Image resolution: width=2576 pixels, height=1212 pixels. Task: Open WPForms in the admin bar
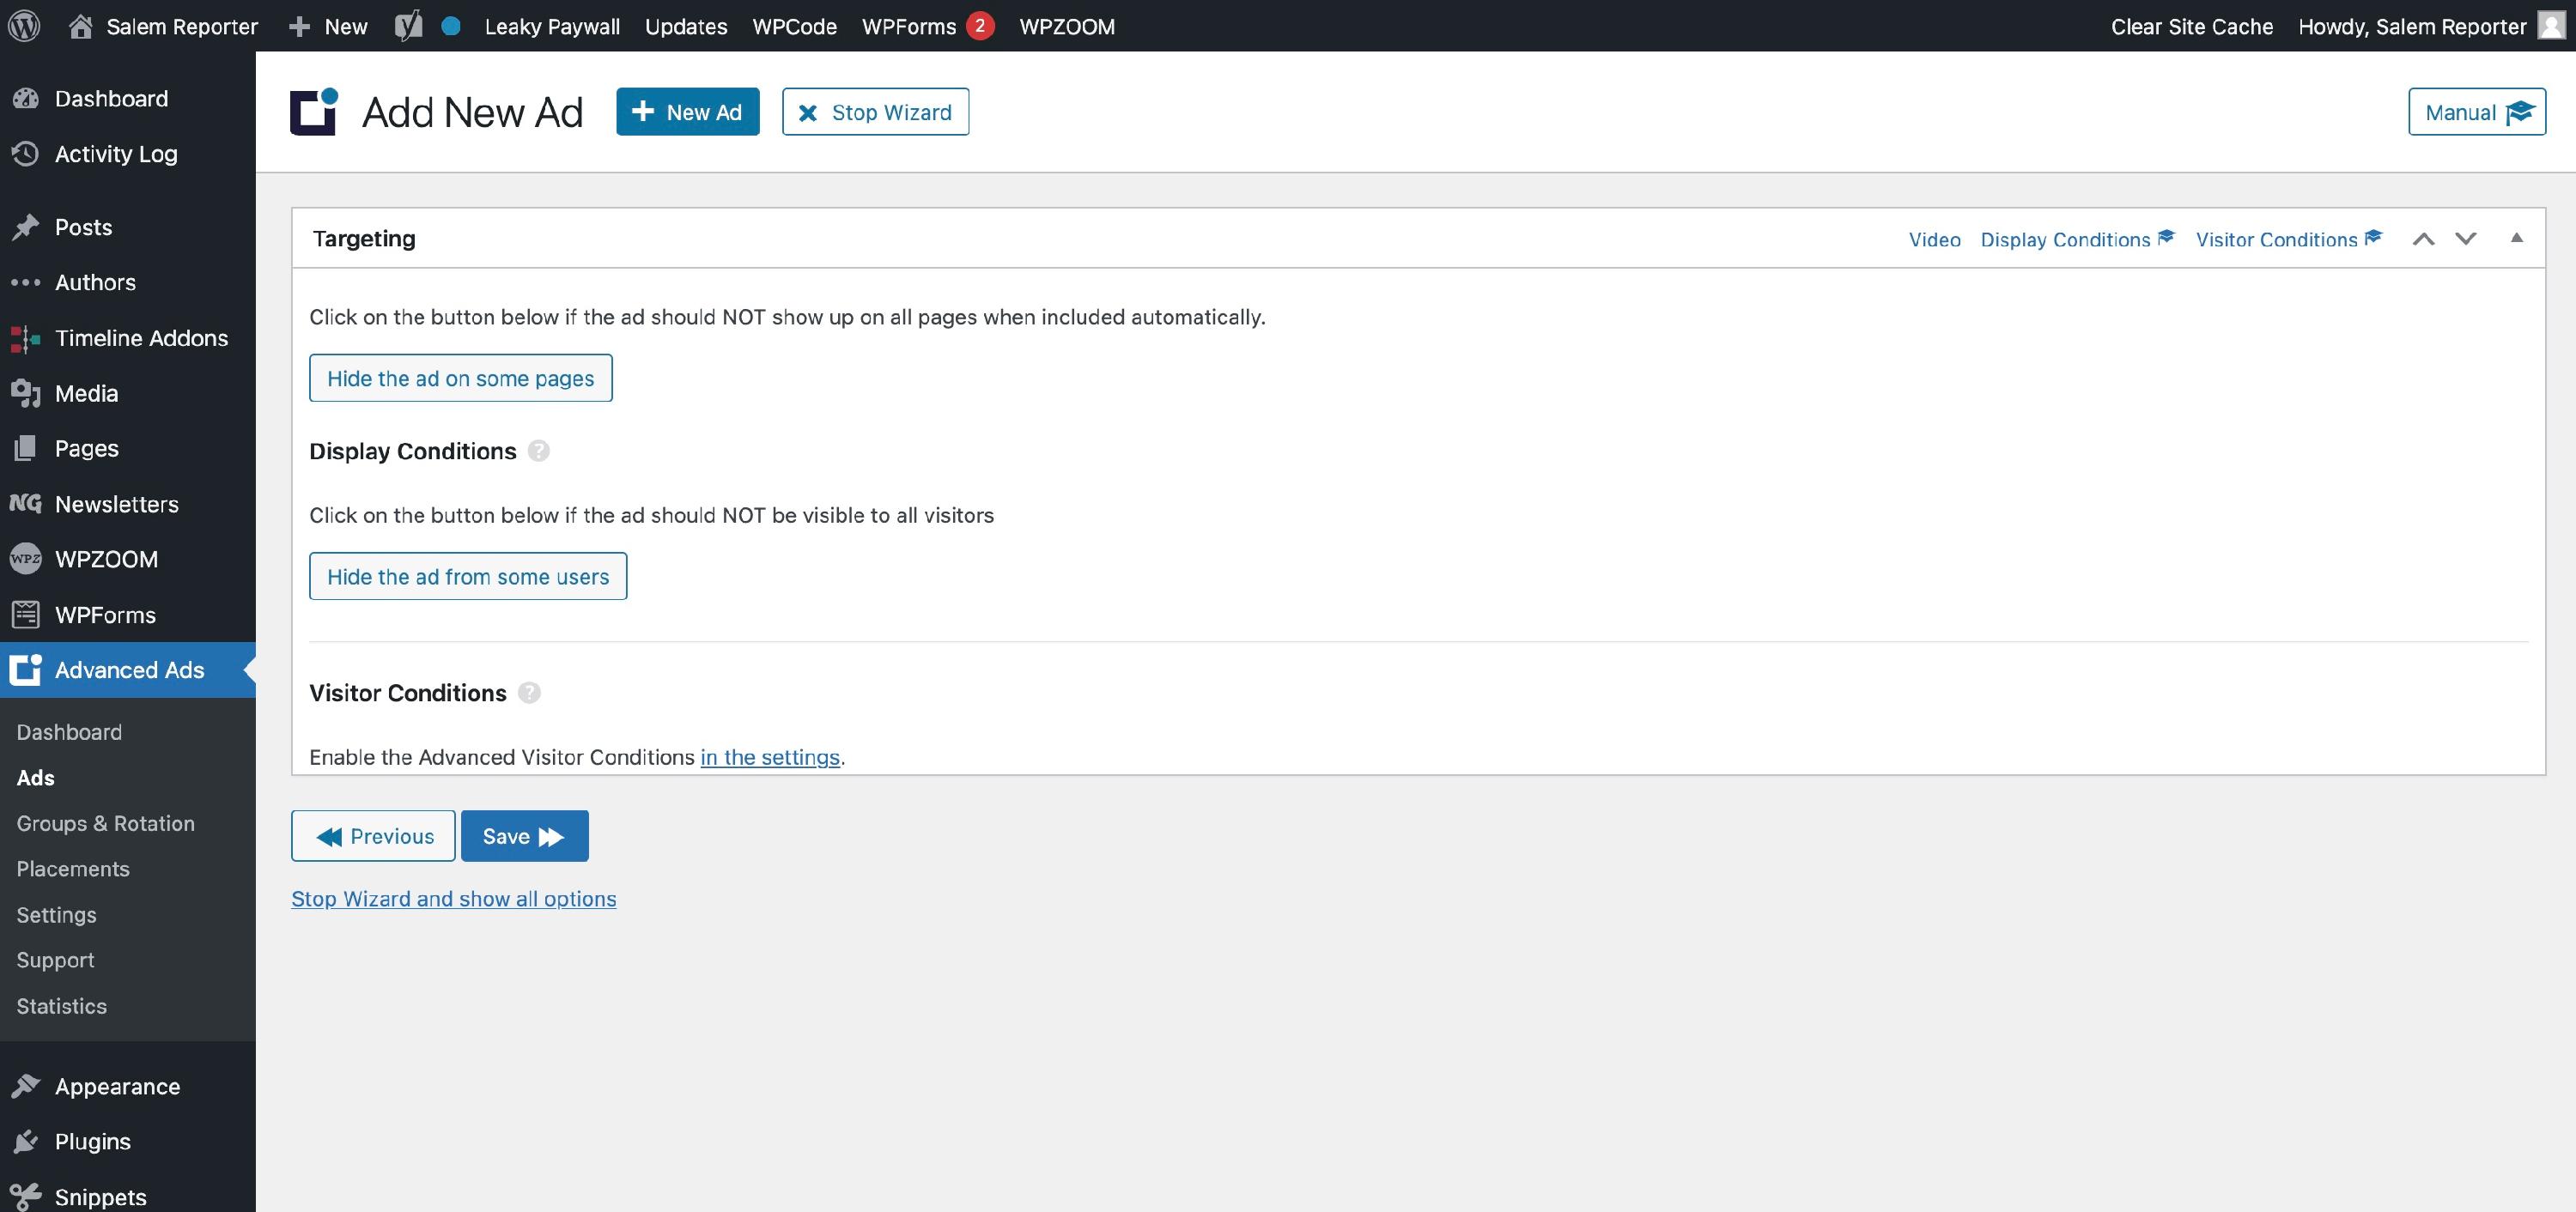point(908,26)
